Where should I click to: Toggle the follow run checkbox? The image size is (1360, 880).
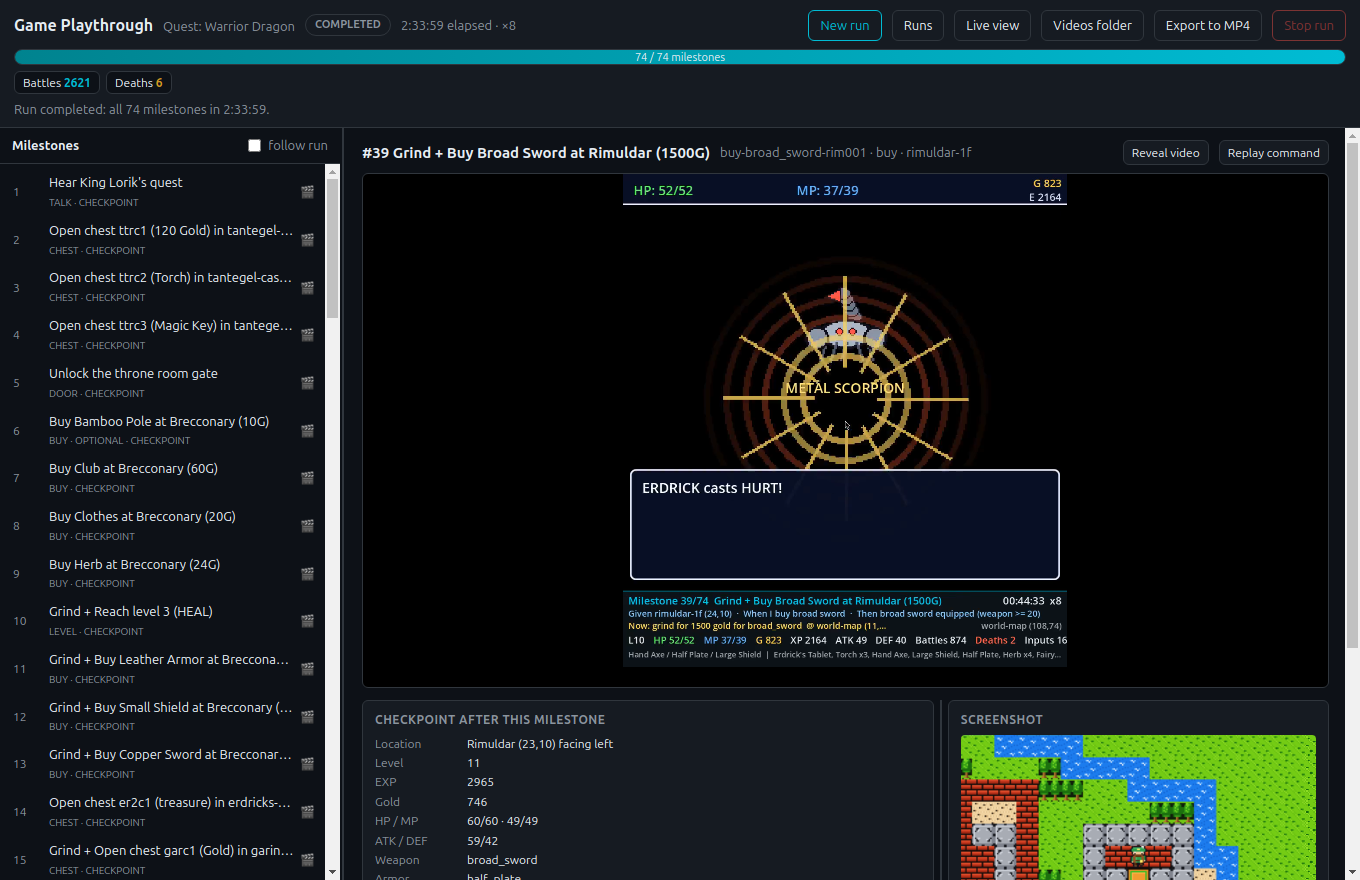[255, 146]
